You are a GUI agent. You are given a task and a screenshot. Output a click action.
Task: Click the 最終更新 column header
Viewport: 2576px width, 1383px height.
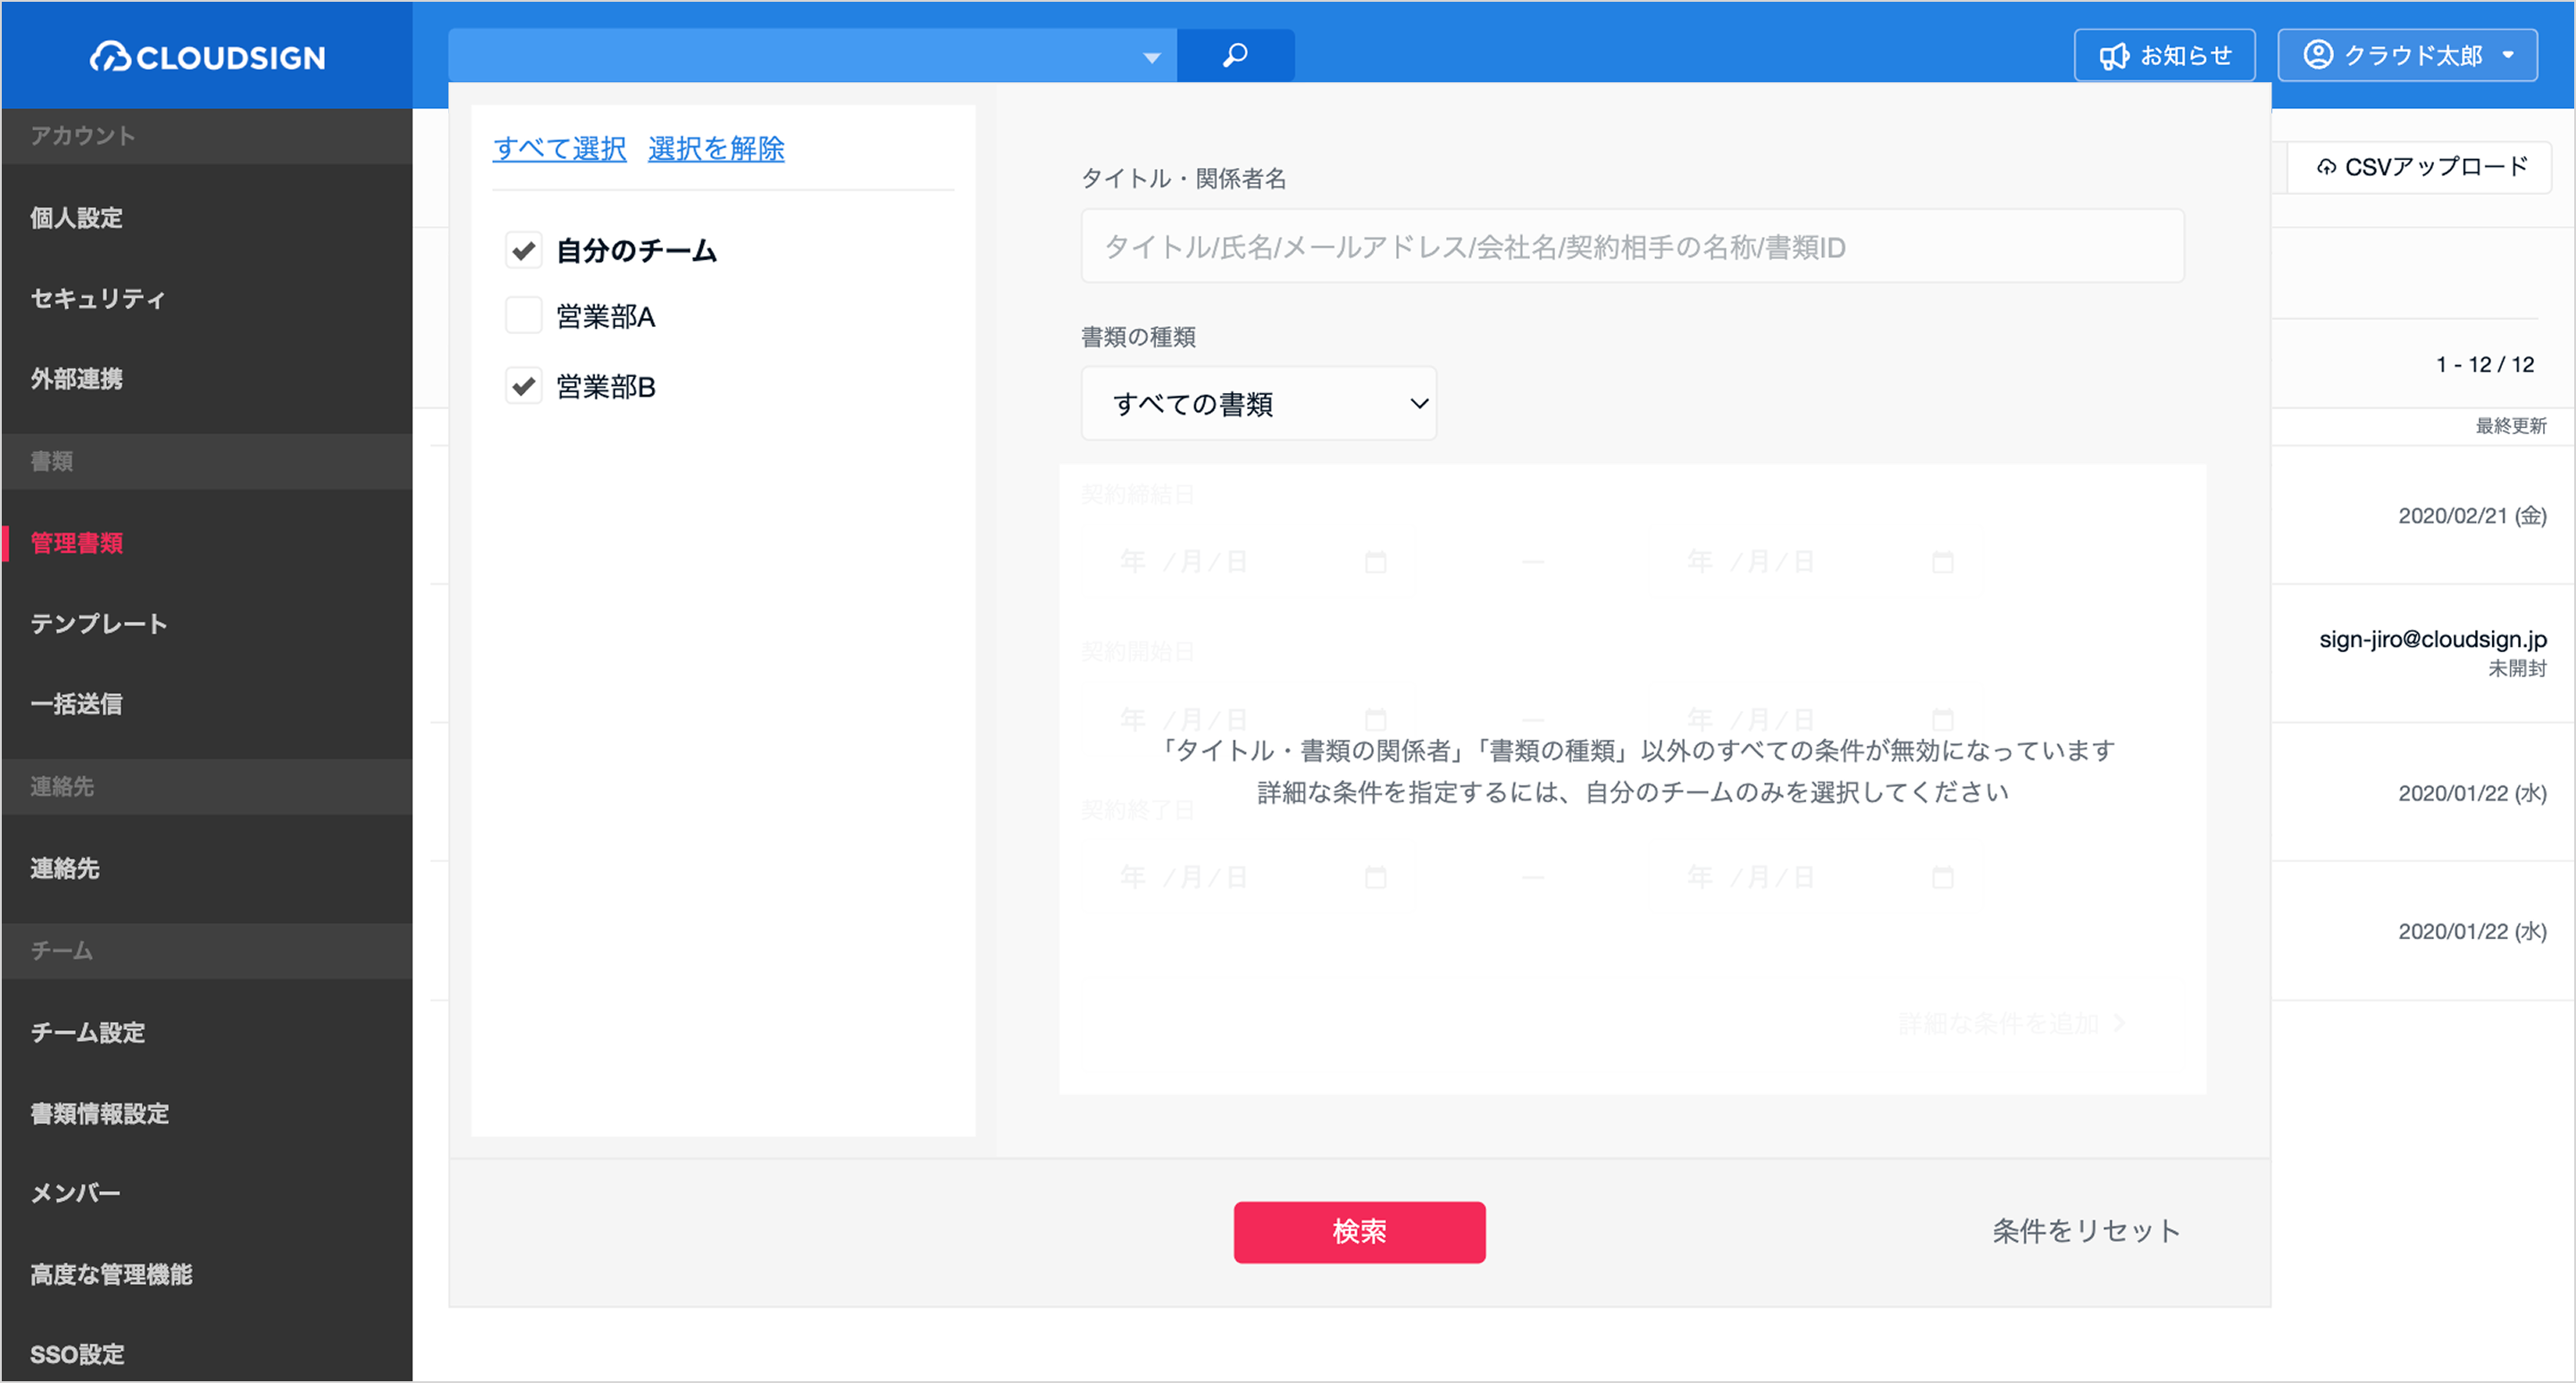2510,426
